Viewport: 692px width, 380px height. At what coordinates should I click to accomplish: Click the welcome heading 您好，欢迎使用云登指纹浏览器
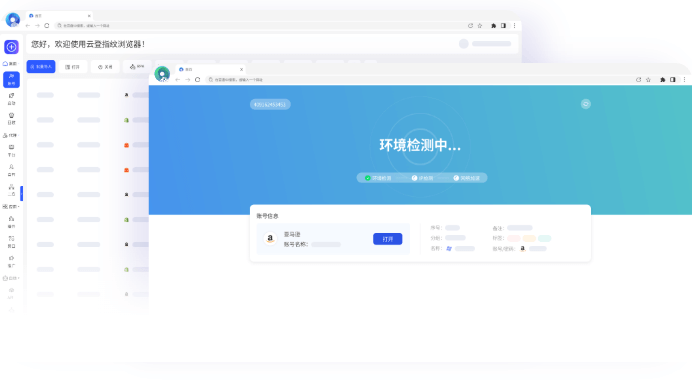click(88, 44)
